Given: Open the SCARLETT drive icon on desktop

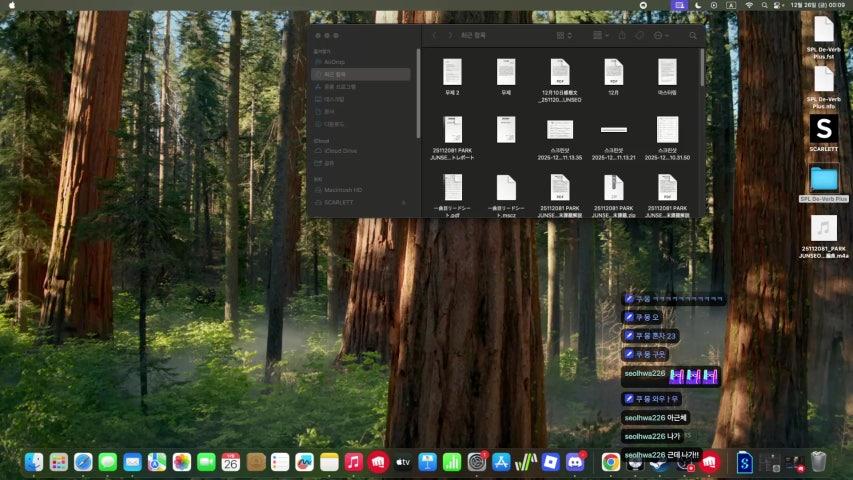Looking at the screenshot, I should (823, 129).
